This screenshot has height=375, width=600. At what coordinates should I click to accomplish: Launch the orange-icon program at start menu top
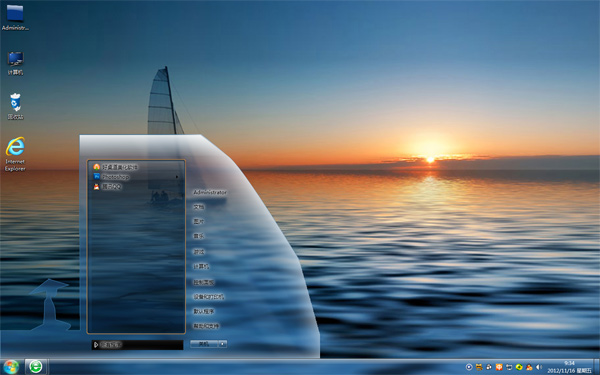(115, 167)
